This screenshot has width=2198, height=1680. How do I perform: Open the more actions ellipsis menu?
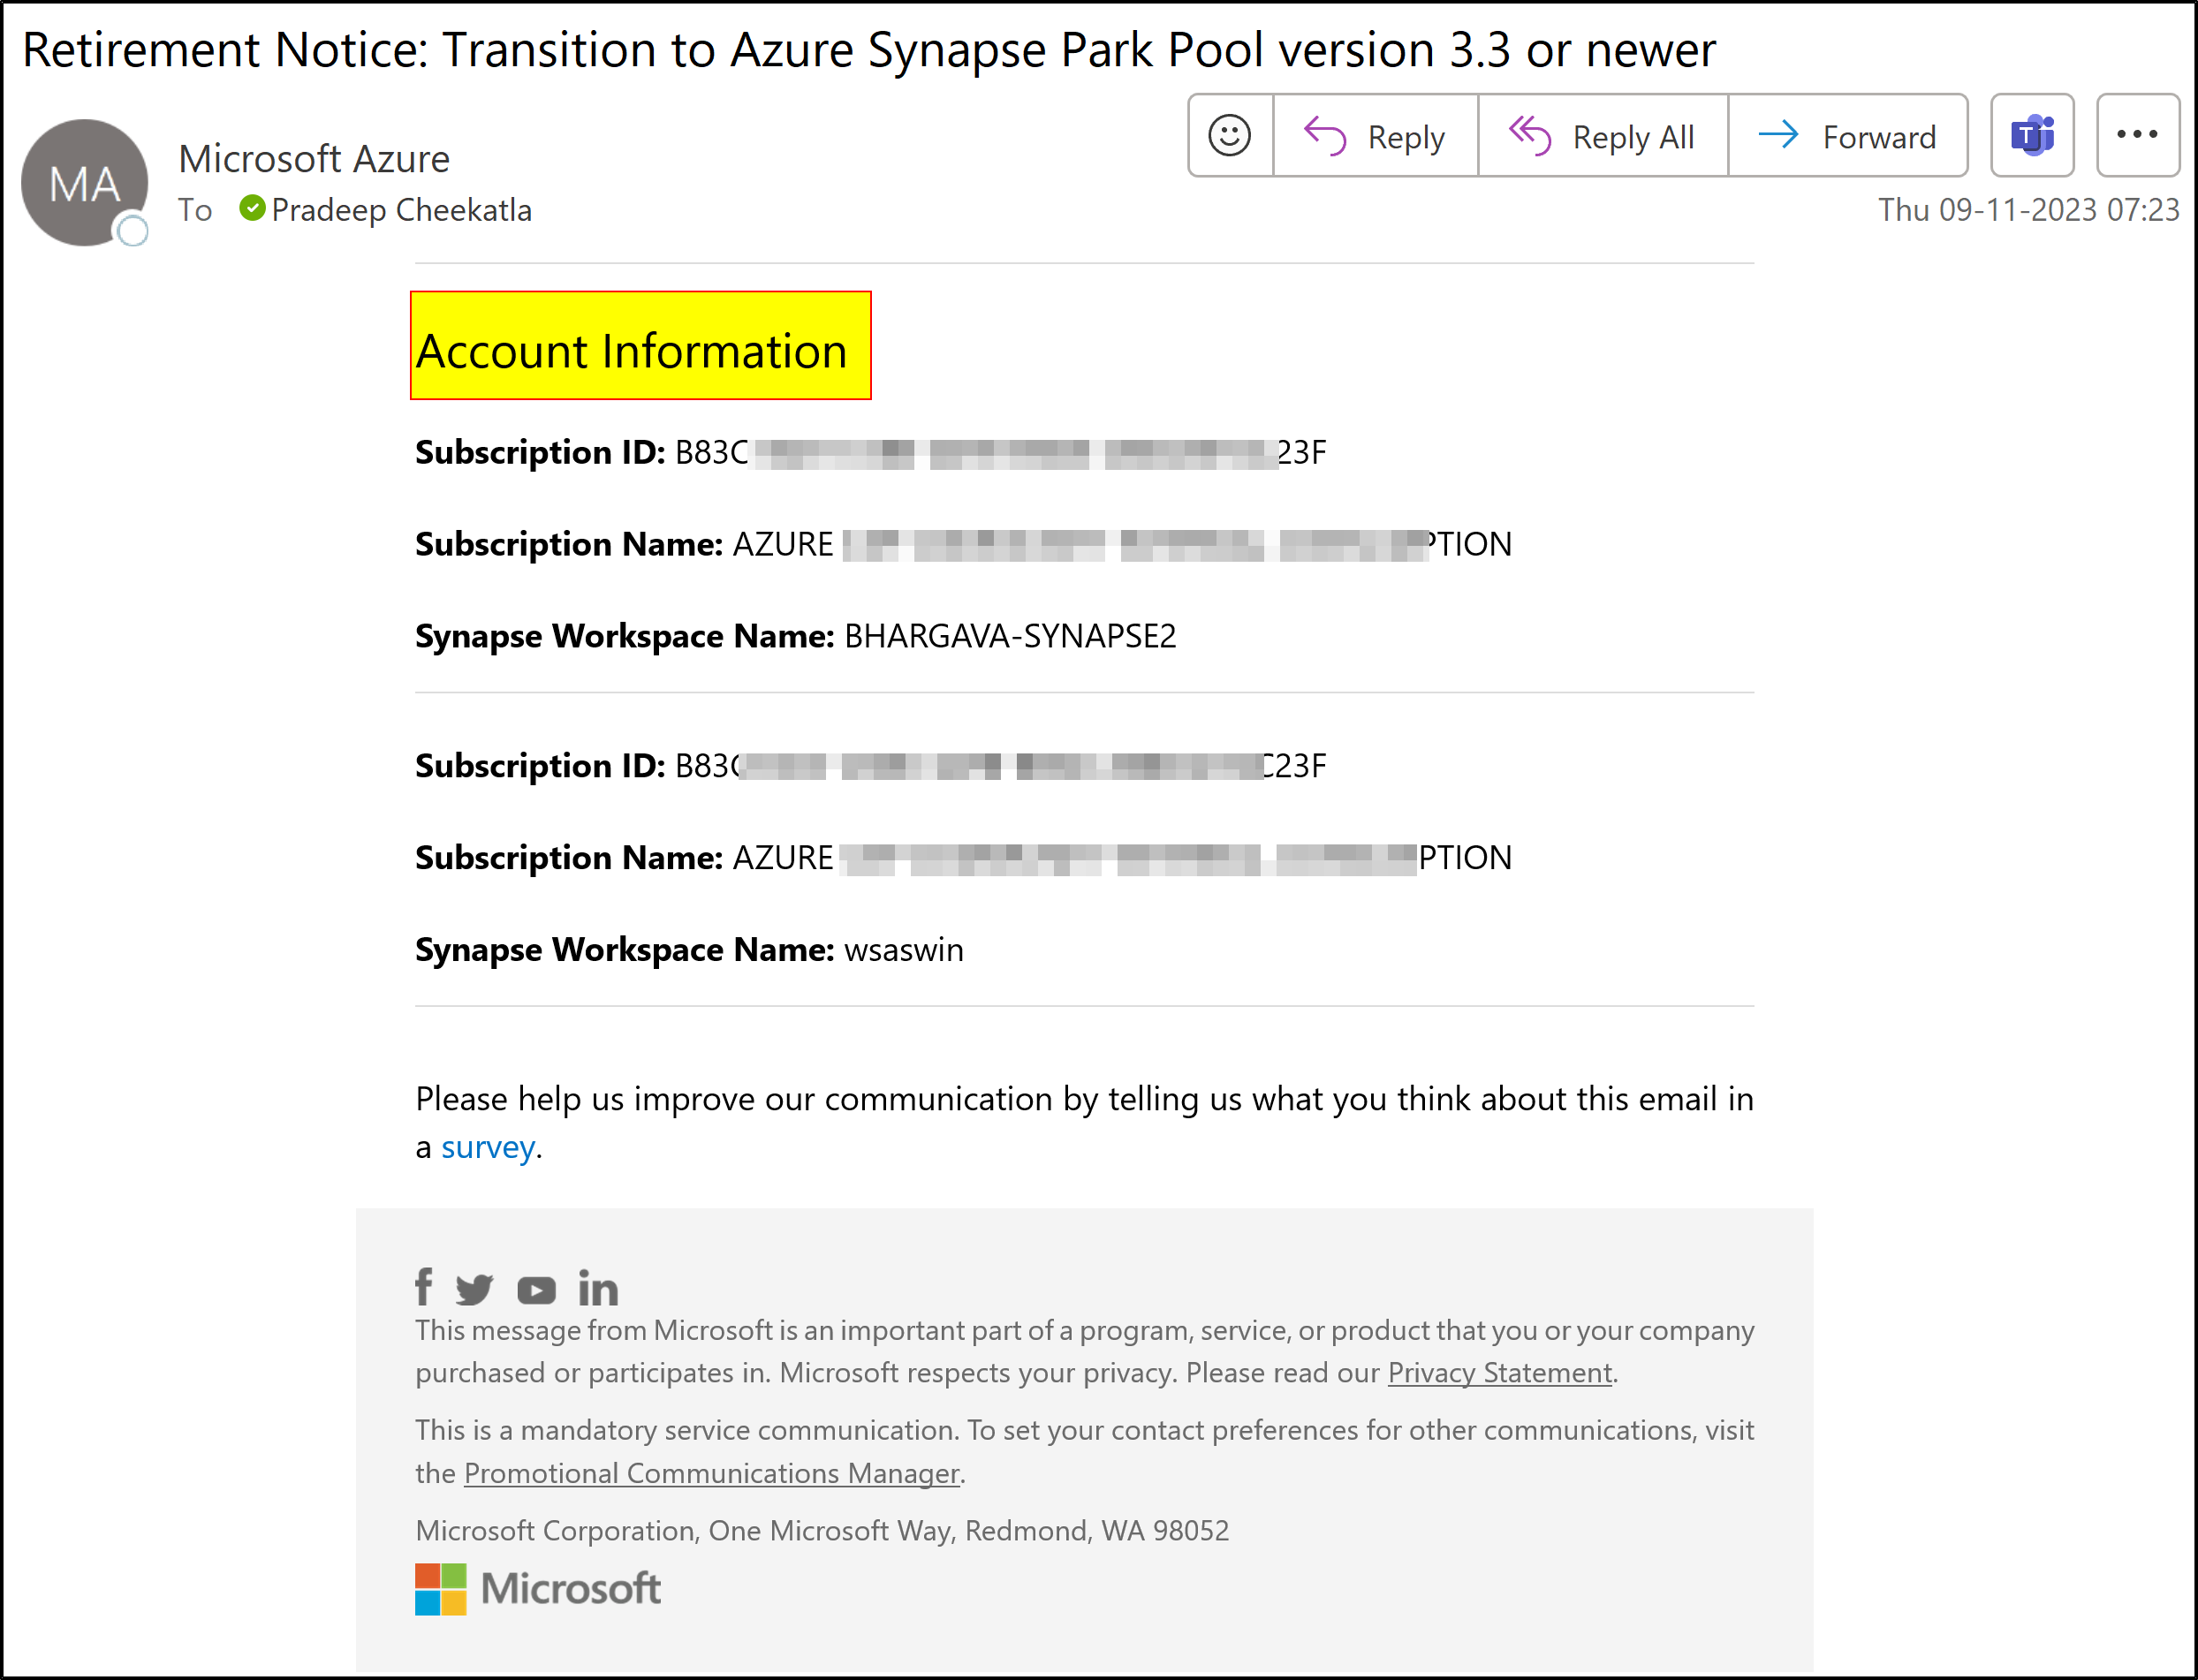click(2139, 135)
